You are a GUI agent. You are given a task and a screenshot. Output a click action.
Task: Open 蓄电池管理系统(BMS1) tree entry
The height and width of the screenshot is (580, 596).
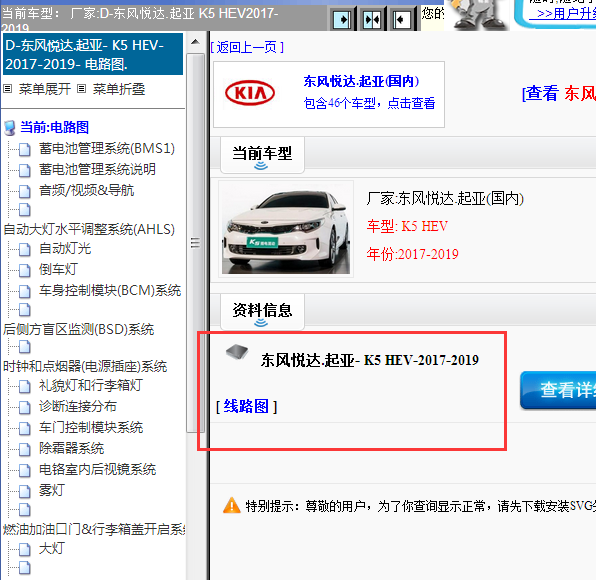pos(107,148)
